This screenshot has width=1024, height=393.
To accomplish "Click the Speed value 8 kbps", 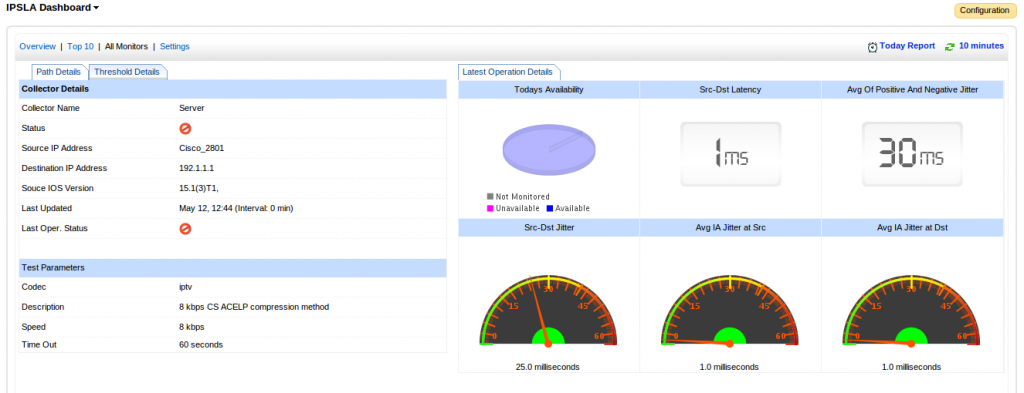I will (192, 327).
